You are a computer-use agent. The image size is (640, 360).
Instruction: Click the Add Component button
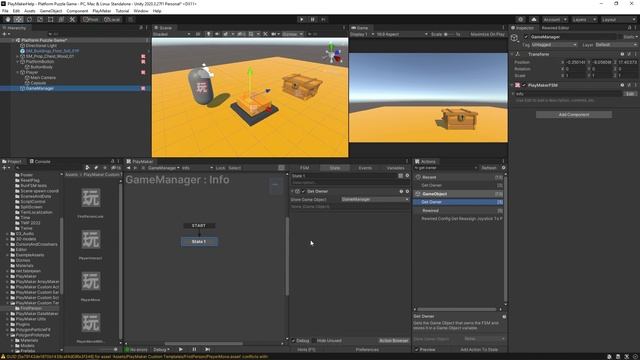click(x=573, y=115)
